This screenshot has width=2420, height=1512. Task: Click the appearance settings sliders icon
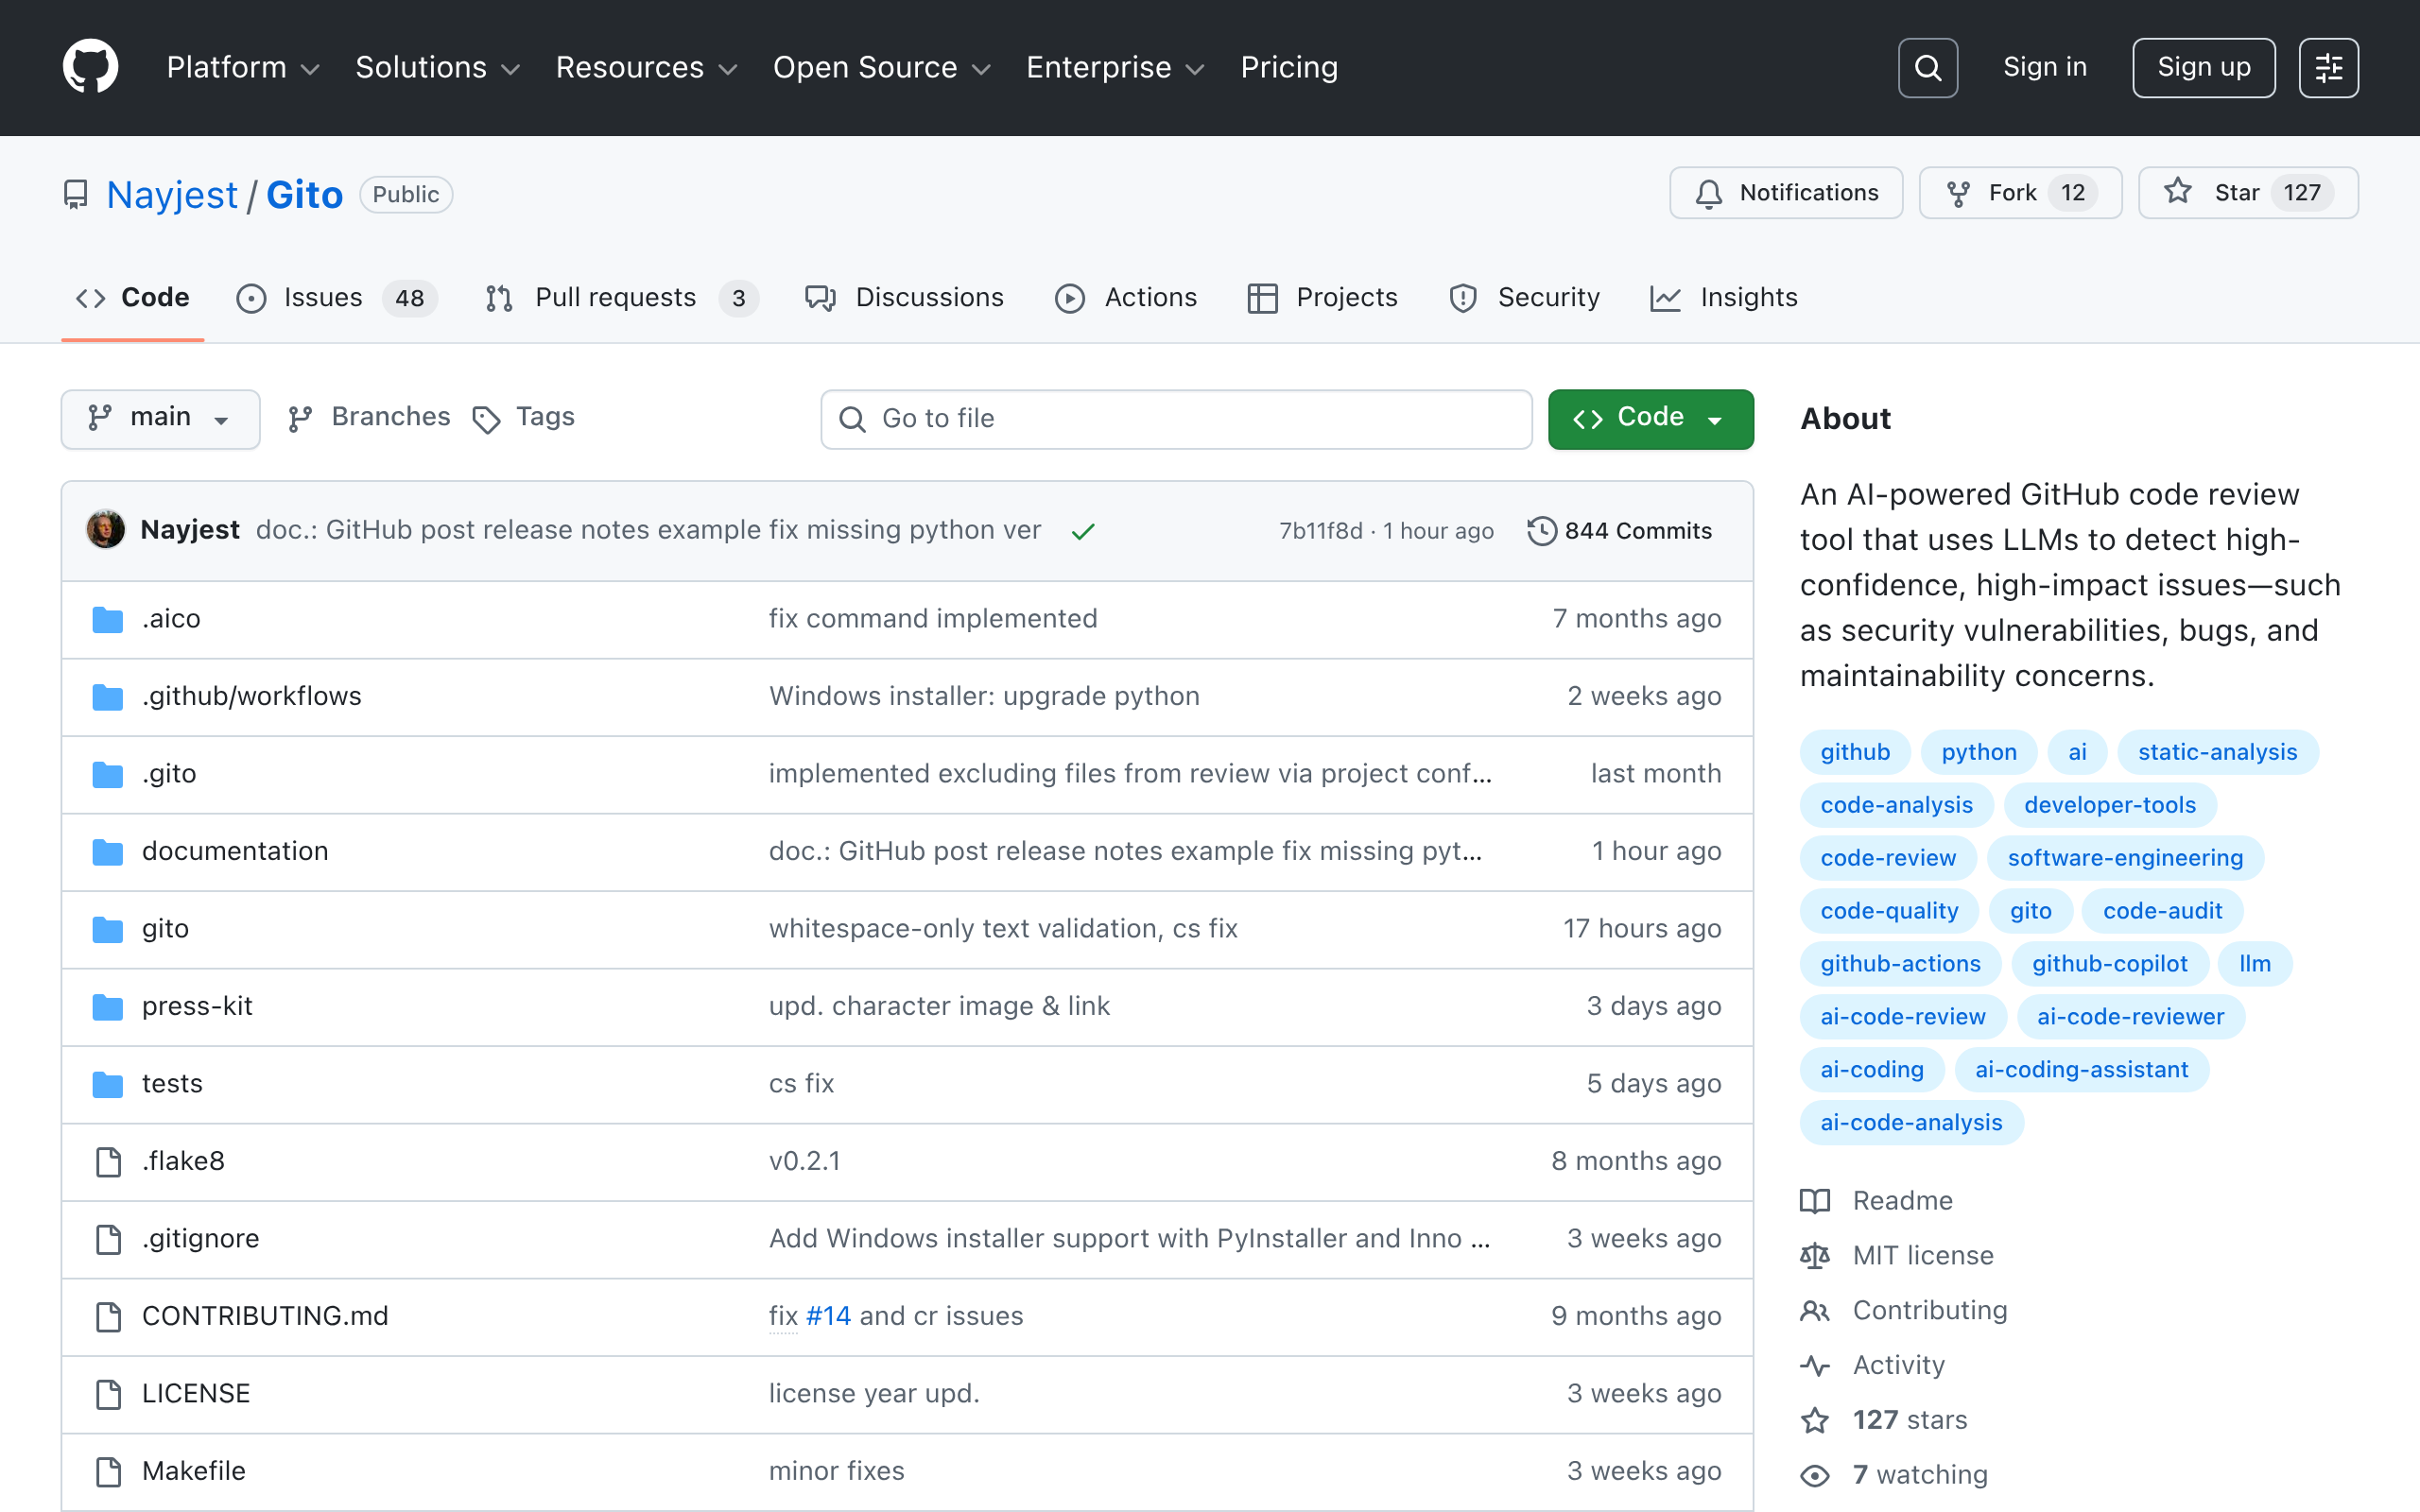[2328, 68]
